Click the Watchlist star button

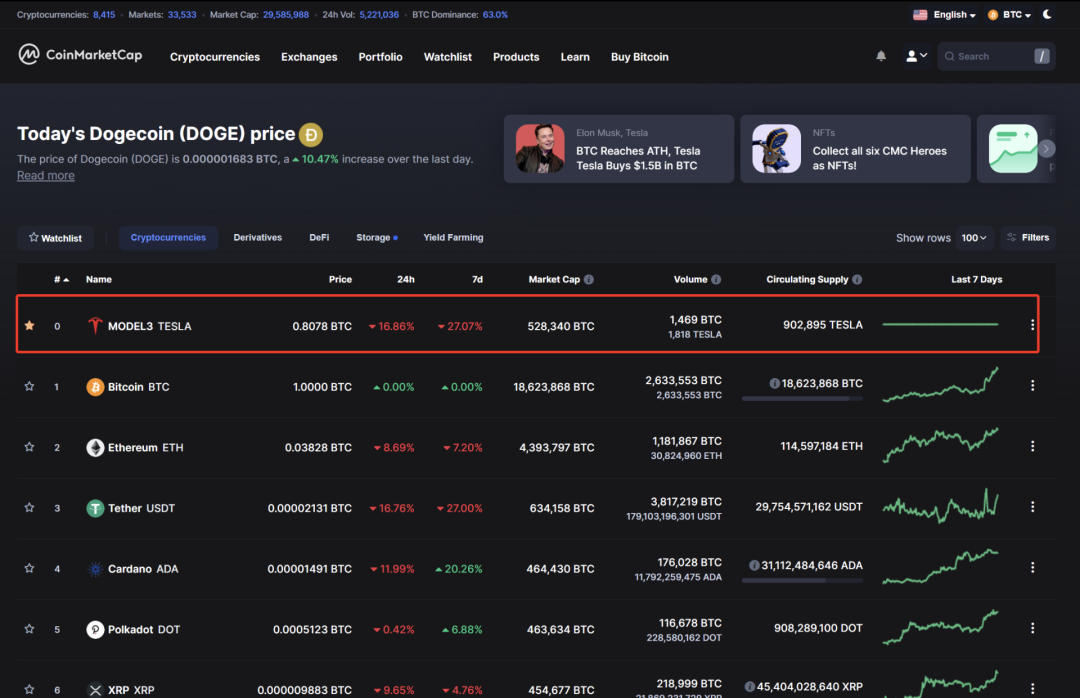[55, 238]
